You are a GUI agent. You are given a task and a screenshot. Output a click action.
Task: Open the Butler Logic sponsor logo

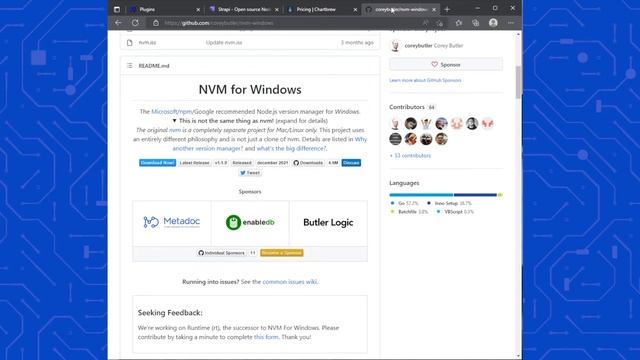pos(328,222)
